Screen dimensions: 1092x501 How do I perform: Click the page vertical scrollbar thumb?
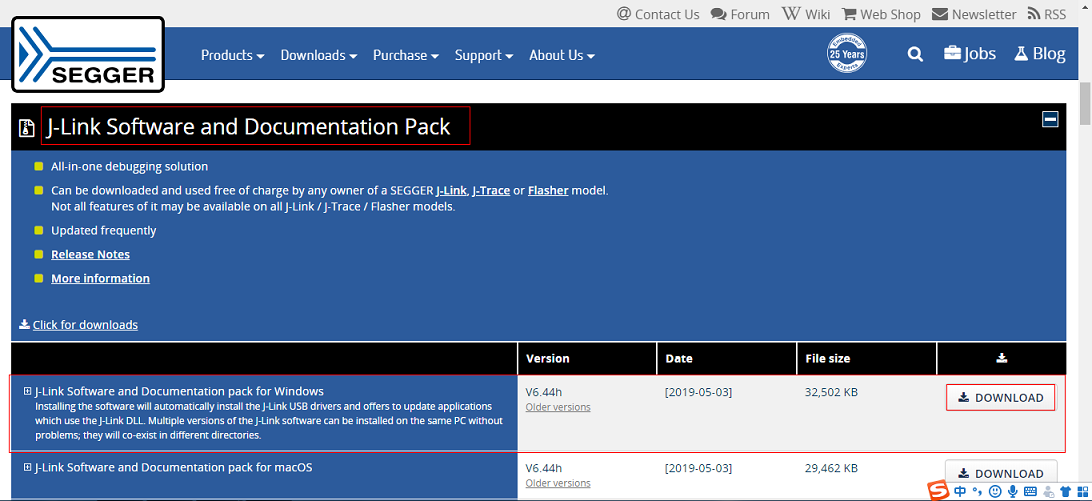(x=1085, y=105)
